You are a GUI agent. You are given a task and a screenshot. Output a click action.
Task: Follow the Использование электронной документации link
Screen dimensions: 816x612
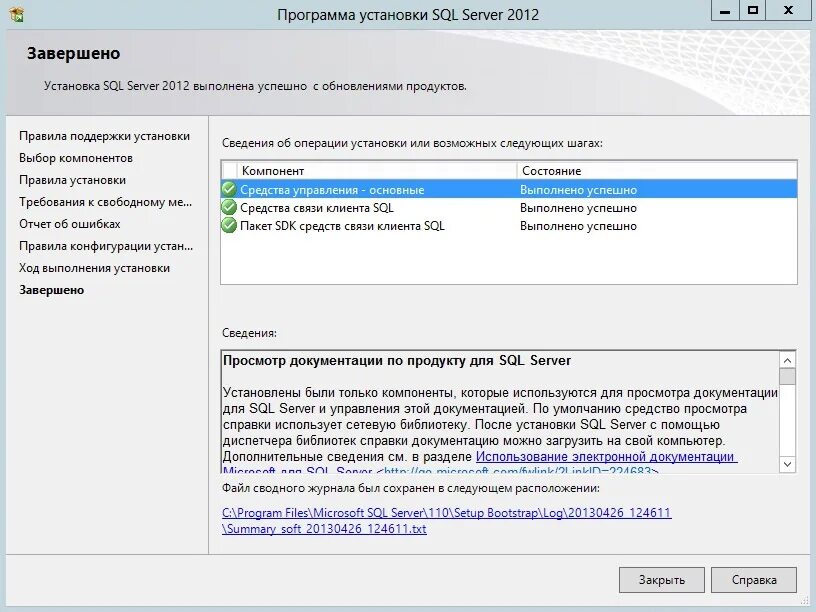point(606,456)
